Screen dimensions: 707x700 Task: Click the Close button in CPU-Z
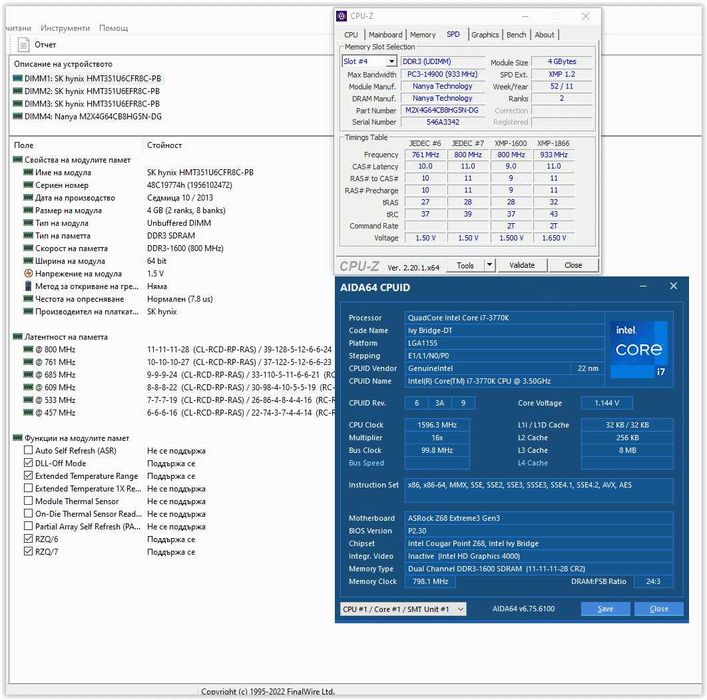[573, 265]
